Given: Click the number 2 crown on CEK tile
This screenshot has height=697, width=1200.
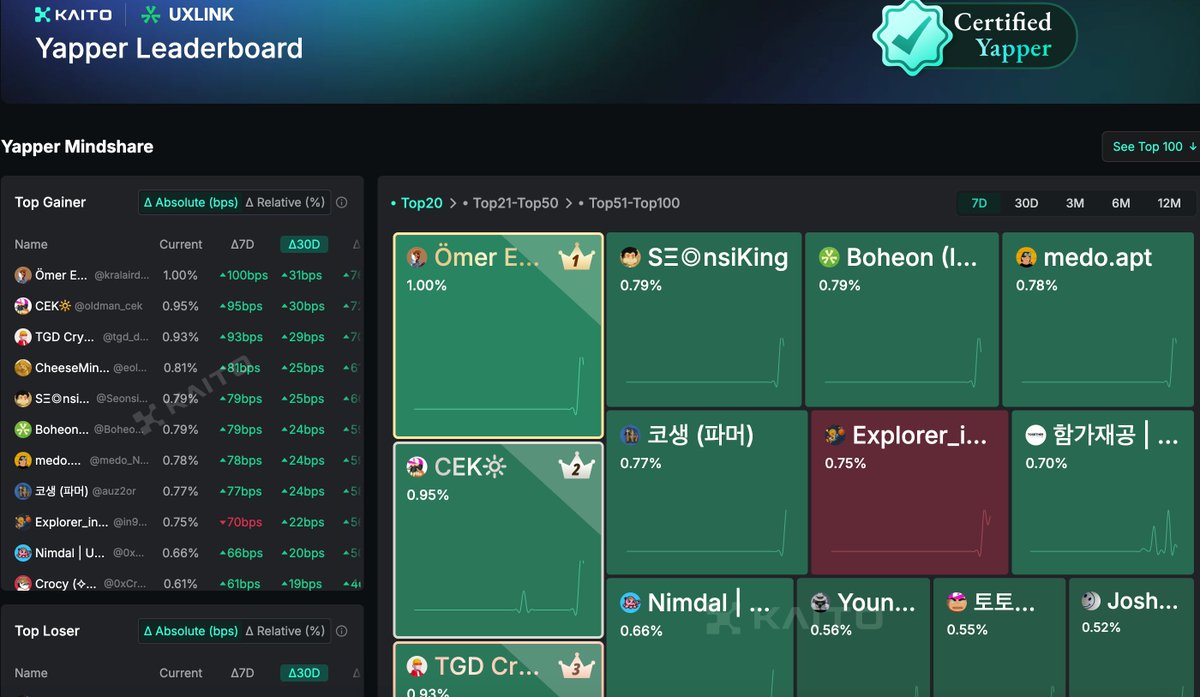Looking at the screenshot, I should tap(576, 466).
